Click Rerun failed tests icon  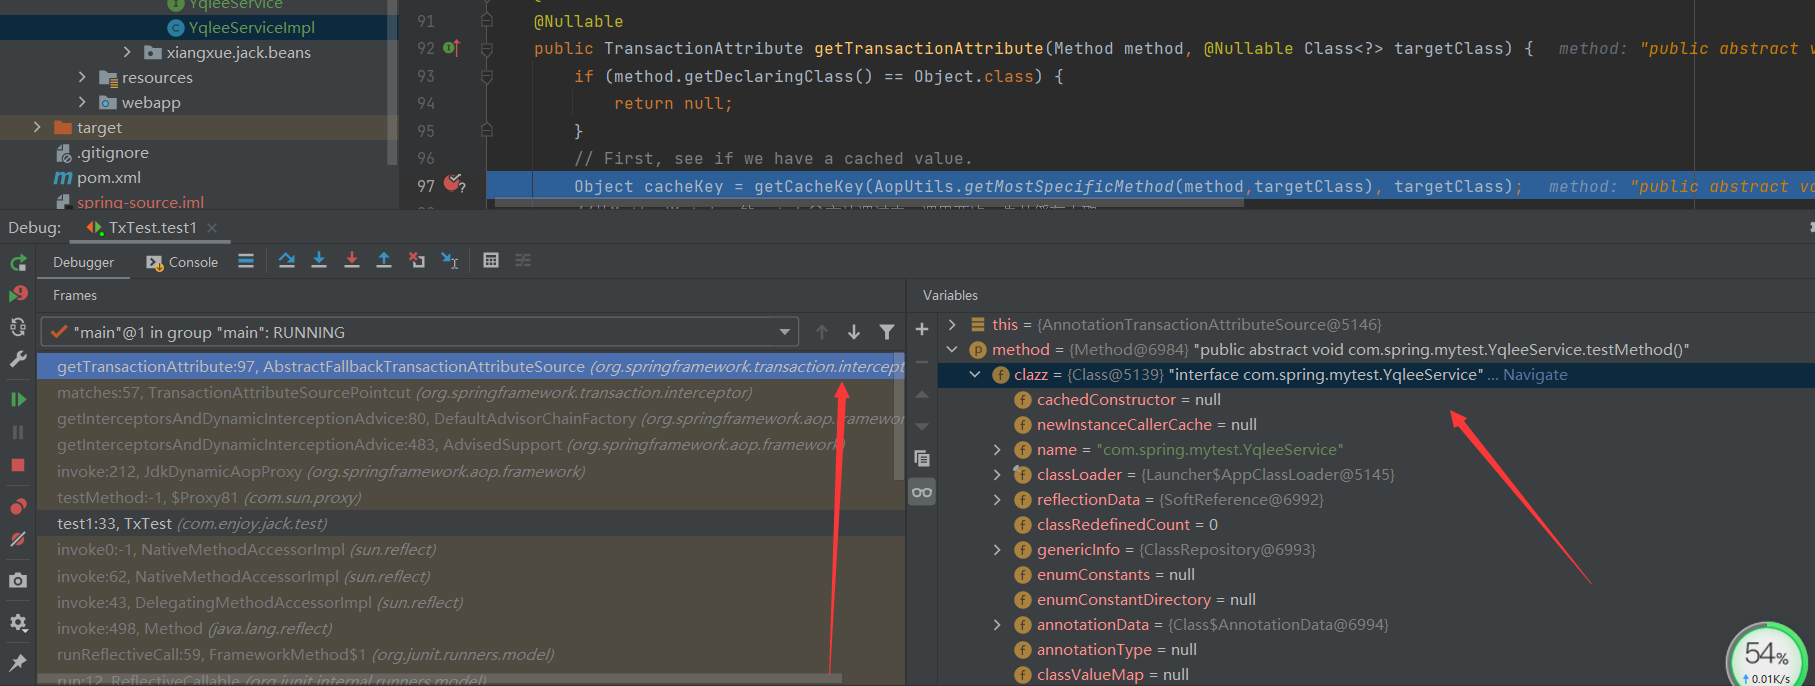[18, 294]
